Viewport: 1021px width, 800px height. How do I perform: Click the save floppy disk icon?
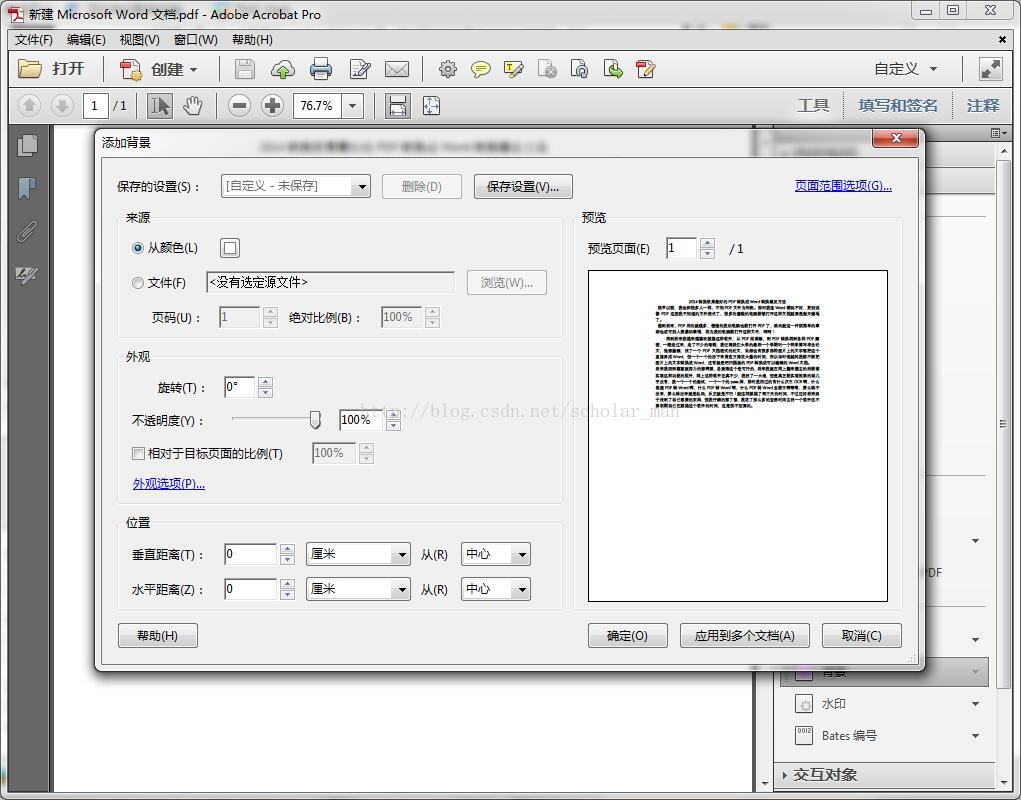coord(245,69)
